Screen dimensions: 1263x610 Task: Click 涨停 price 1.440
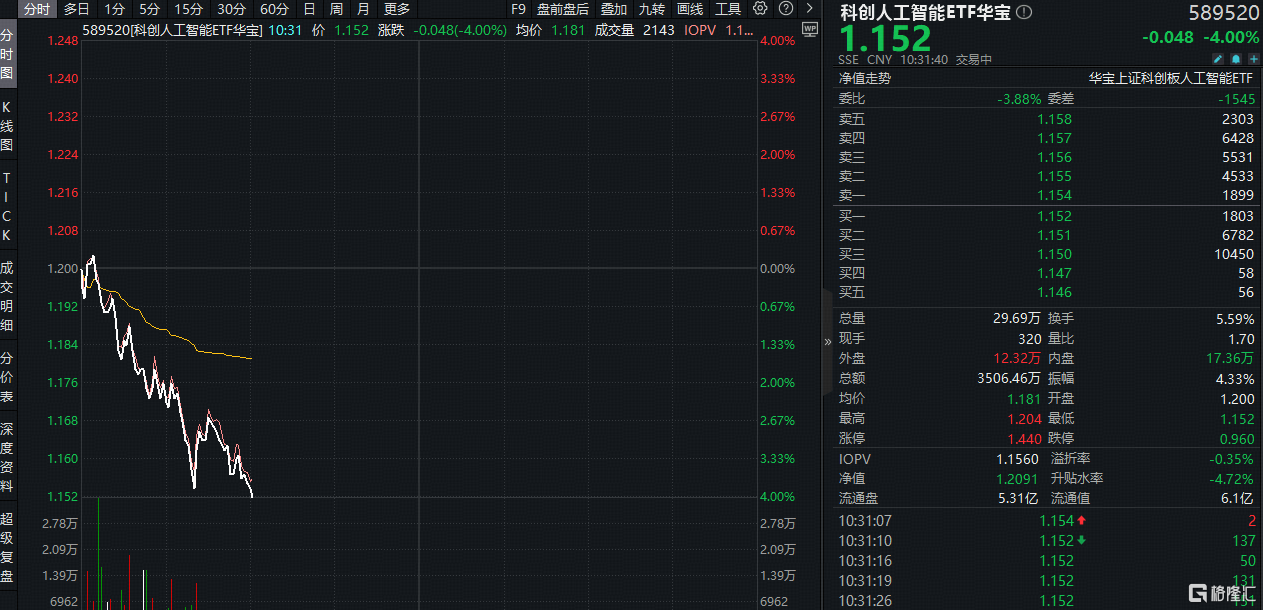click(x=1023, y=439)
